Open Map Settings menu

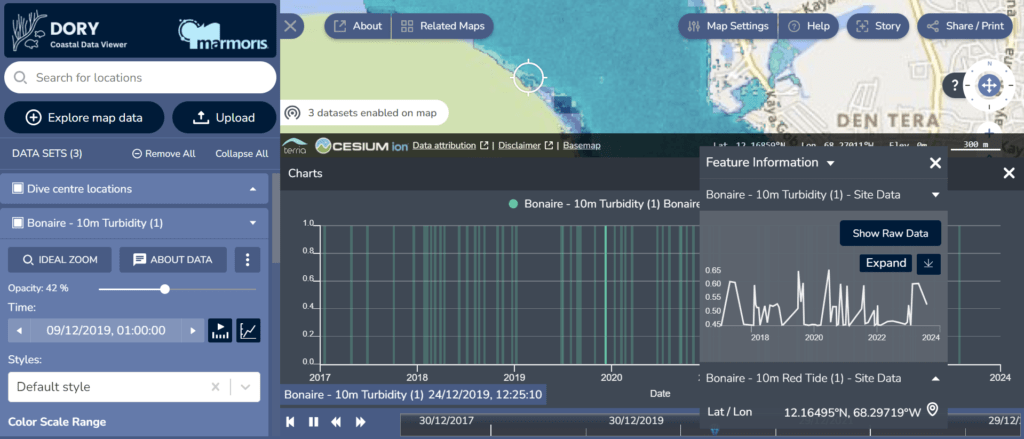tap(728, 26)
